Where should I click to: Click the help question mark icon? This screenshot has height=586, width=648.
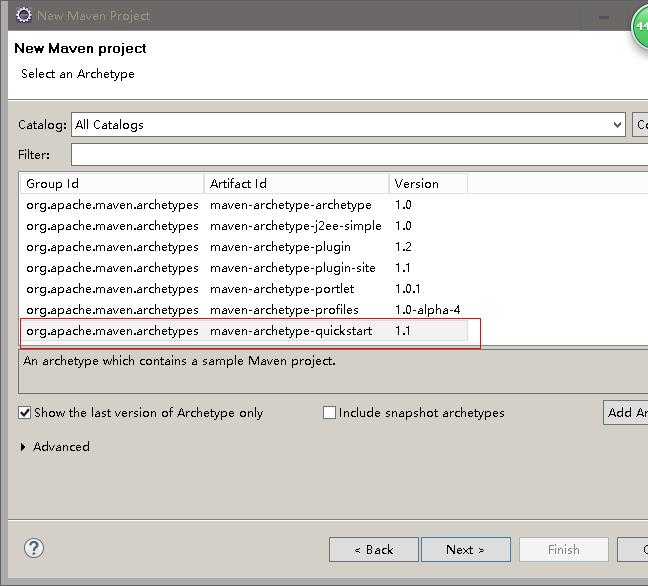[34, 548]
